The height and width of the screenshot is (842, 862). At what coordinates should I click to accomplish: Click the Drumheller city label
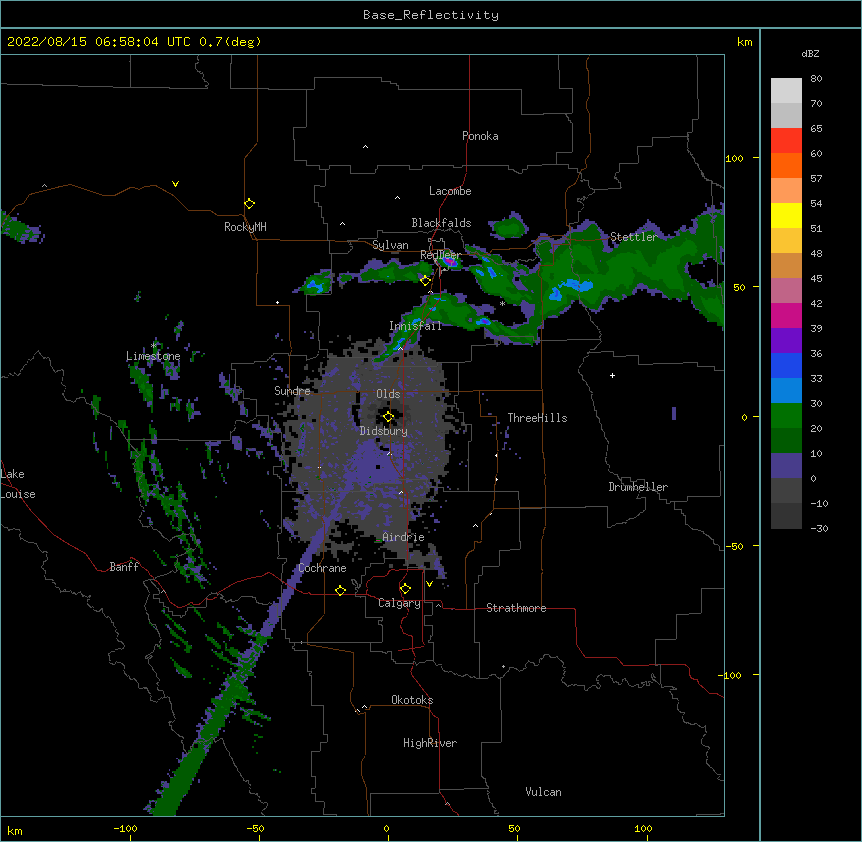(638, 487)
